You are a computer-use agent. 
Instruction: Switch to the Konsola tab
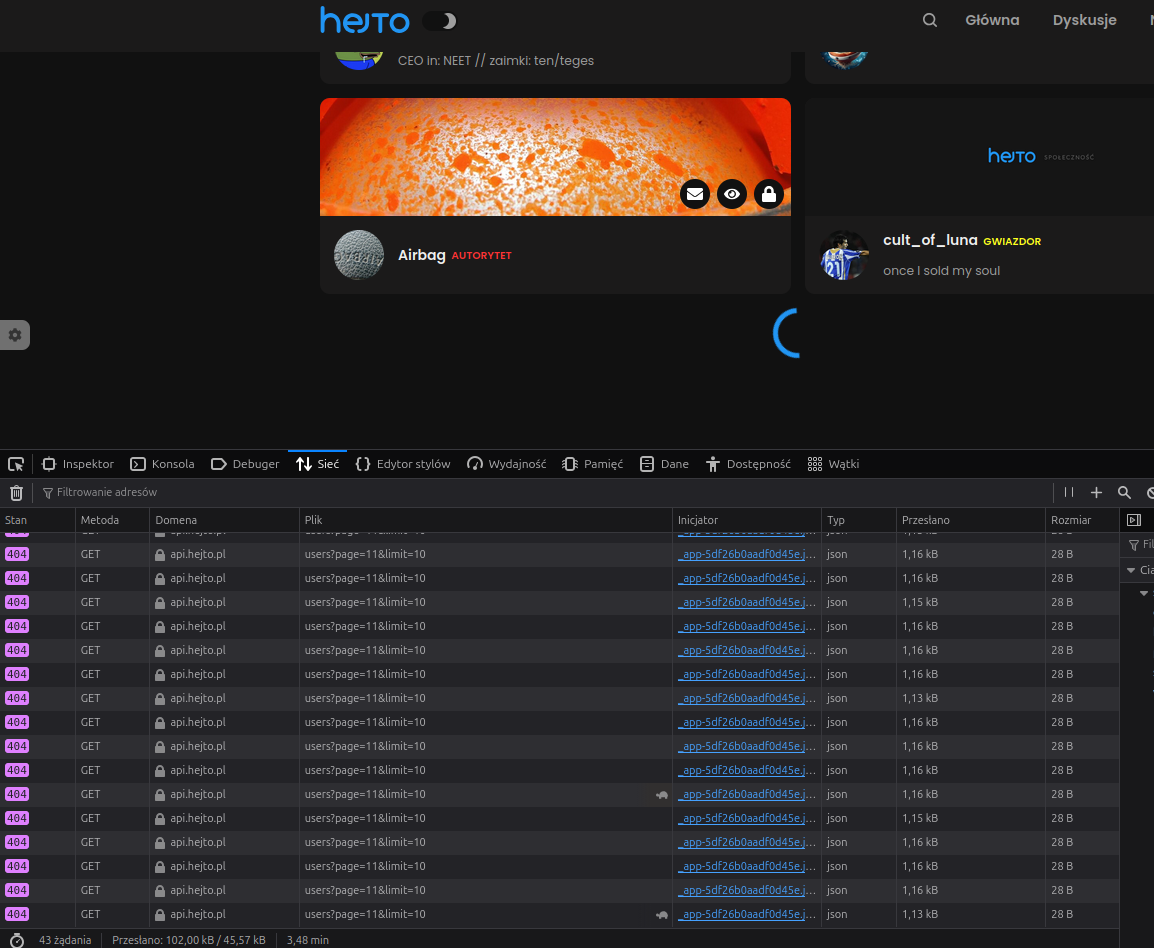pos(163,464)
